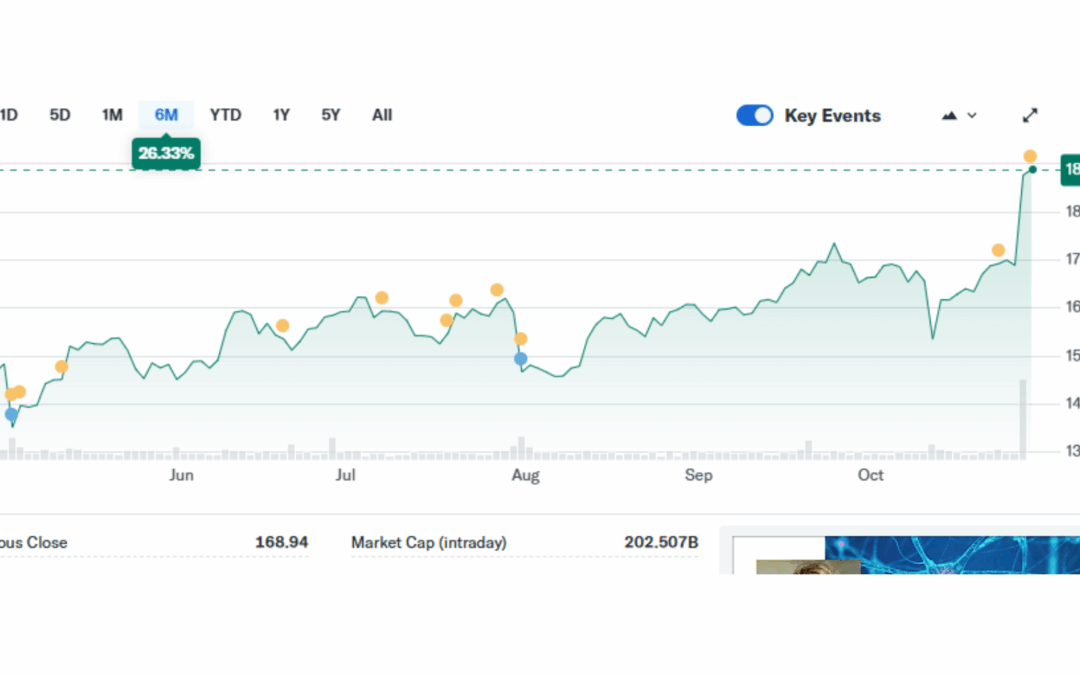1080x675 pixels.
Task: Click a volume bar below the chart
Action: click(x=520, y=447)
